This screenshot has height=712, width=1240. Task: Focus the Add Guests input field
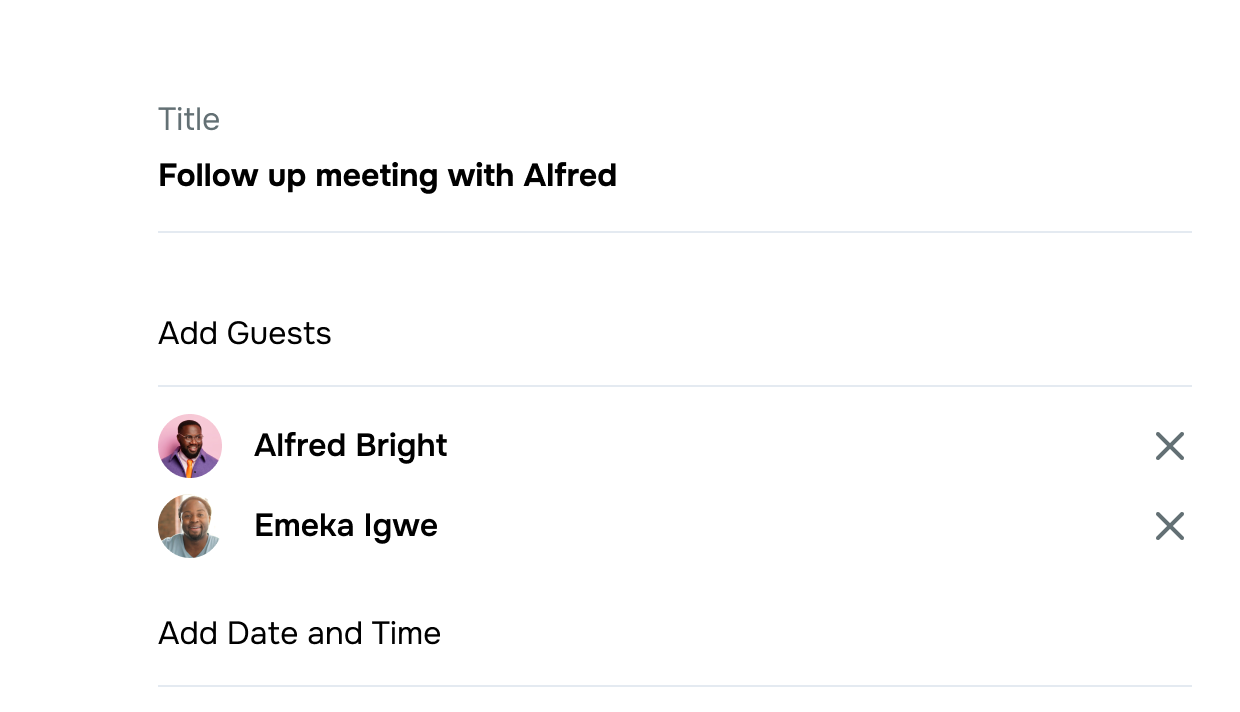[675, 333]
